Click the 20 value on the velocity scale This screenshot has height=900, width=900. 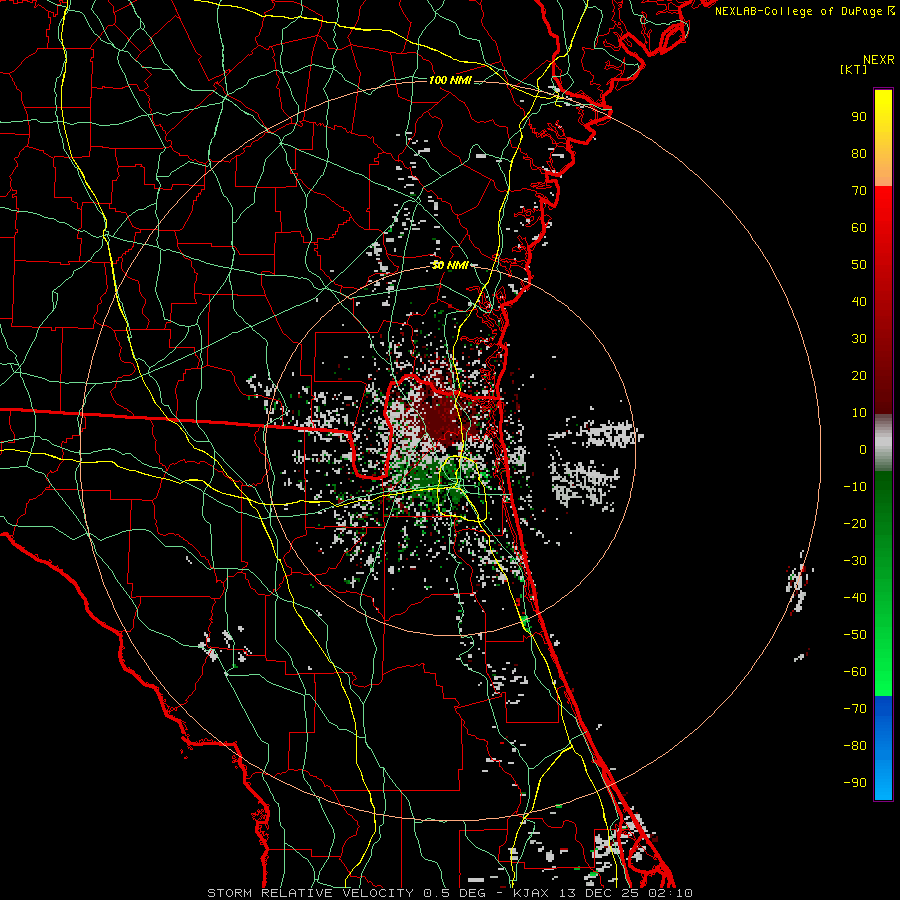(x=859, y=376)
